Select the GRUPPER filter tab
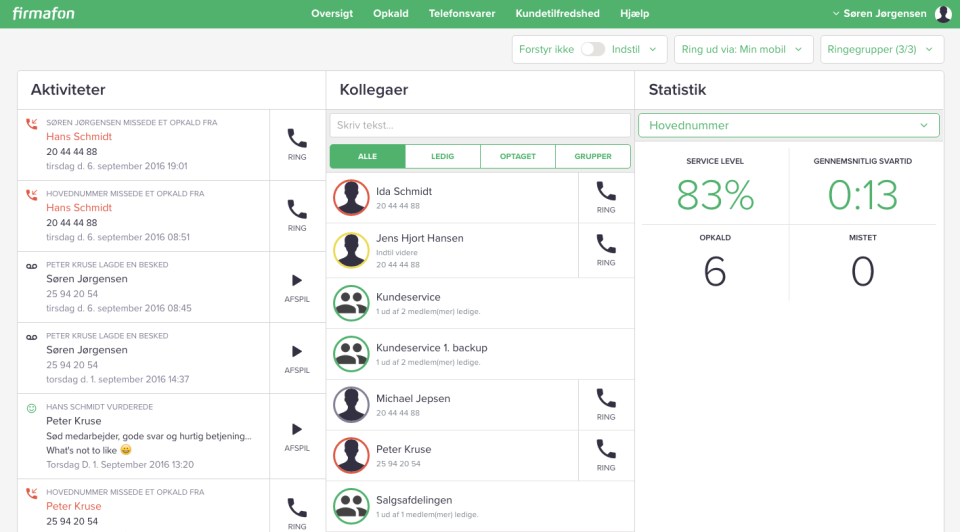 pyautogui.click(x=593, y=156)
